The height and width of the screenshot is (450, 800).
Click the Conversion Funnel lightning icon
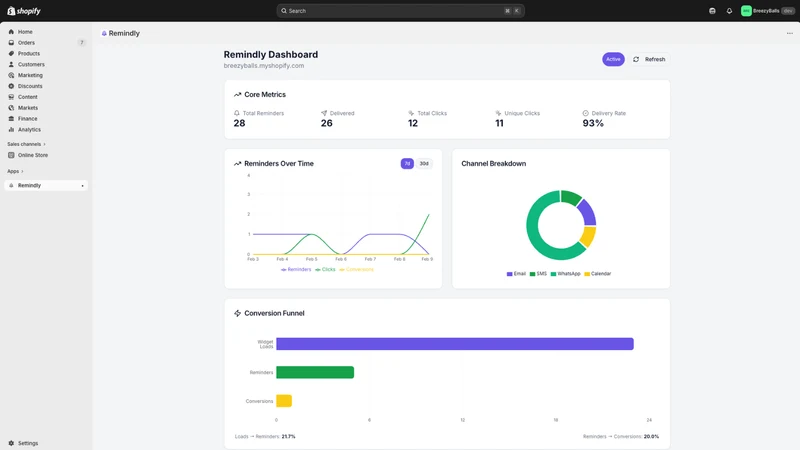pyautogui.click(x=237, y=313)
